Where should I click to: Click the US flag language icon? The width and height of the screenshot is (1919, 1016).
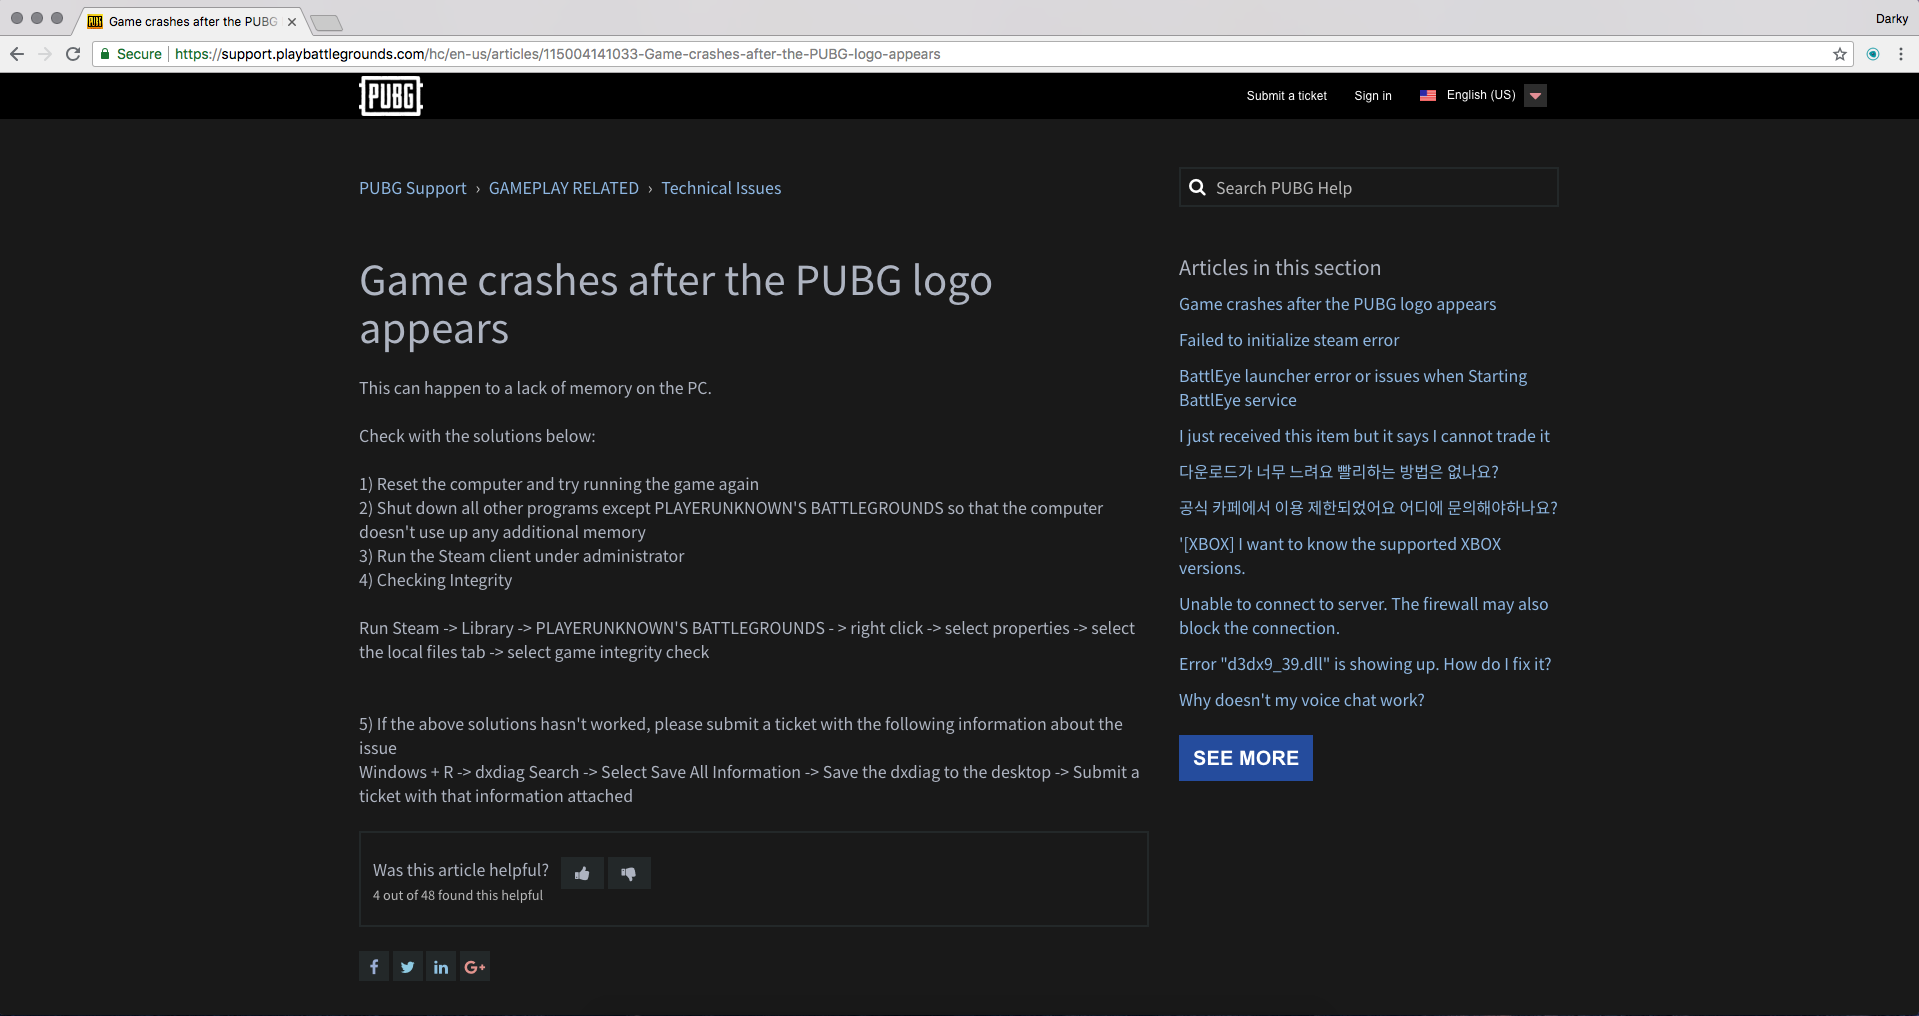click(x=1428, y=95)
